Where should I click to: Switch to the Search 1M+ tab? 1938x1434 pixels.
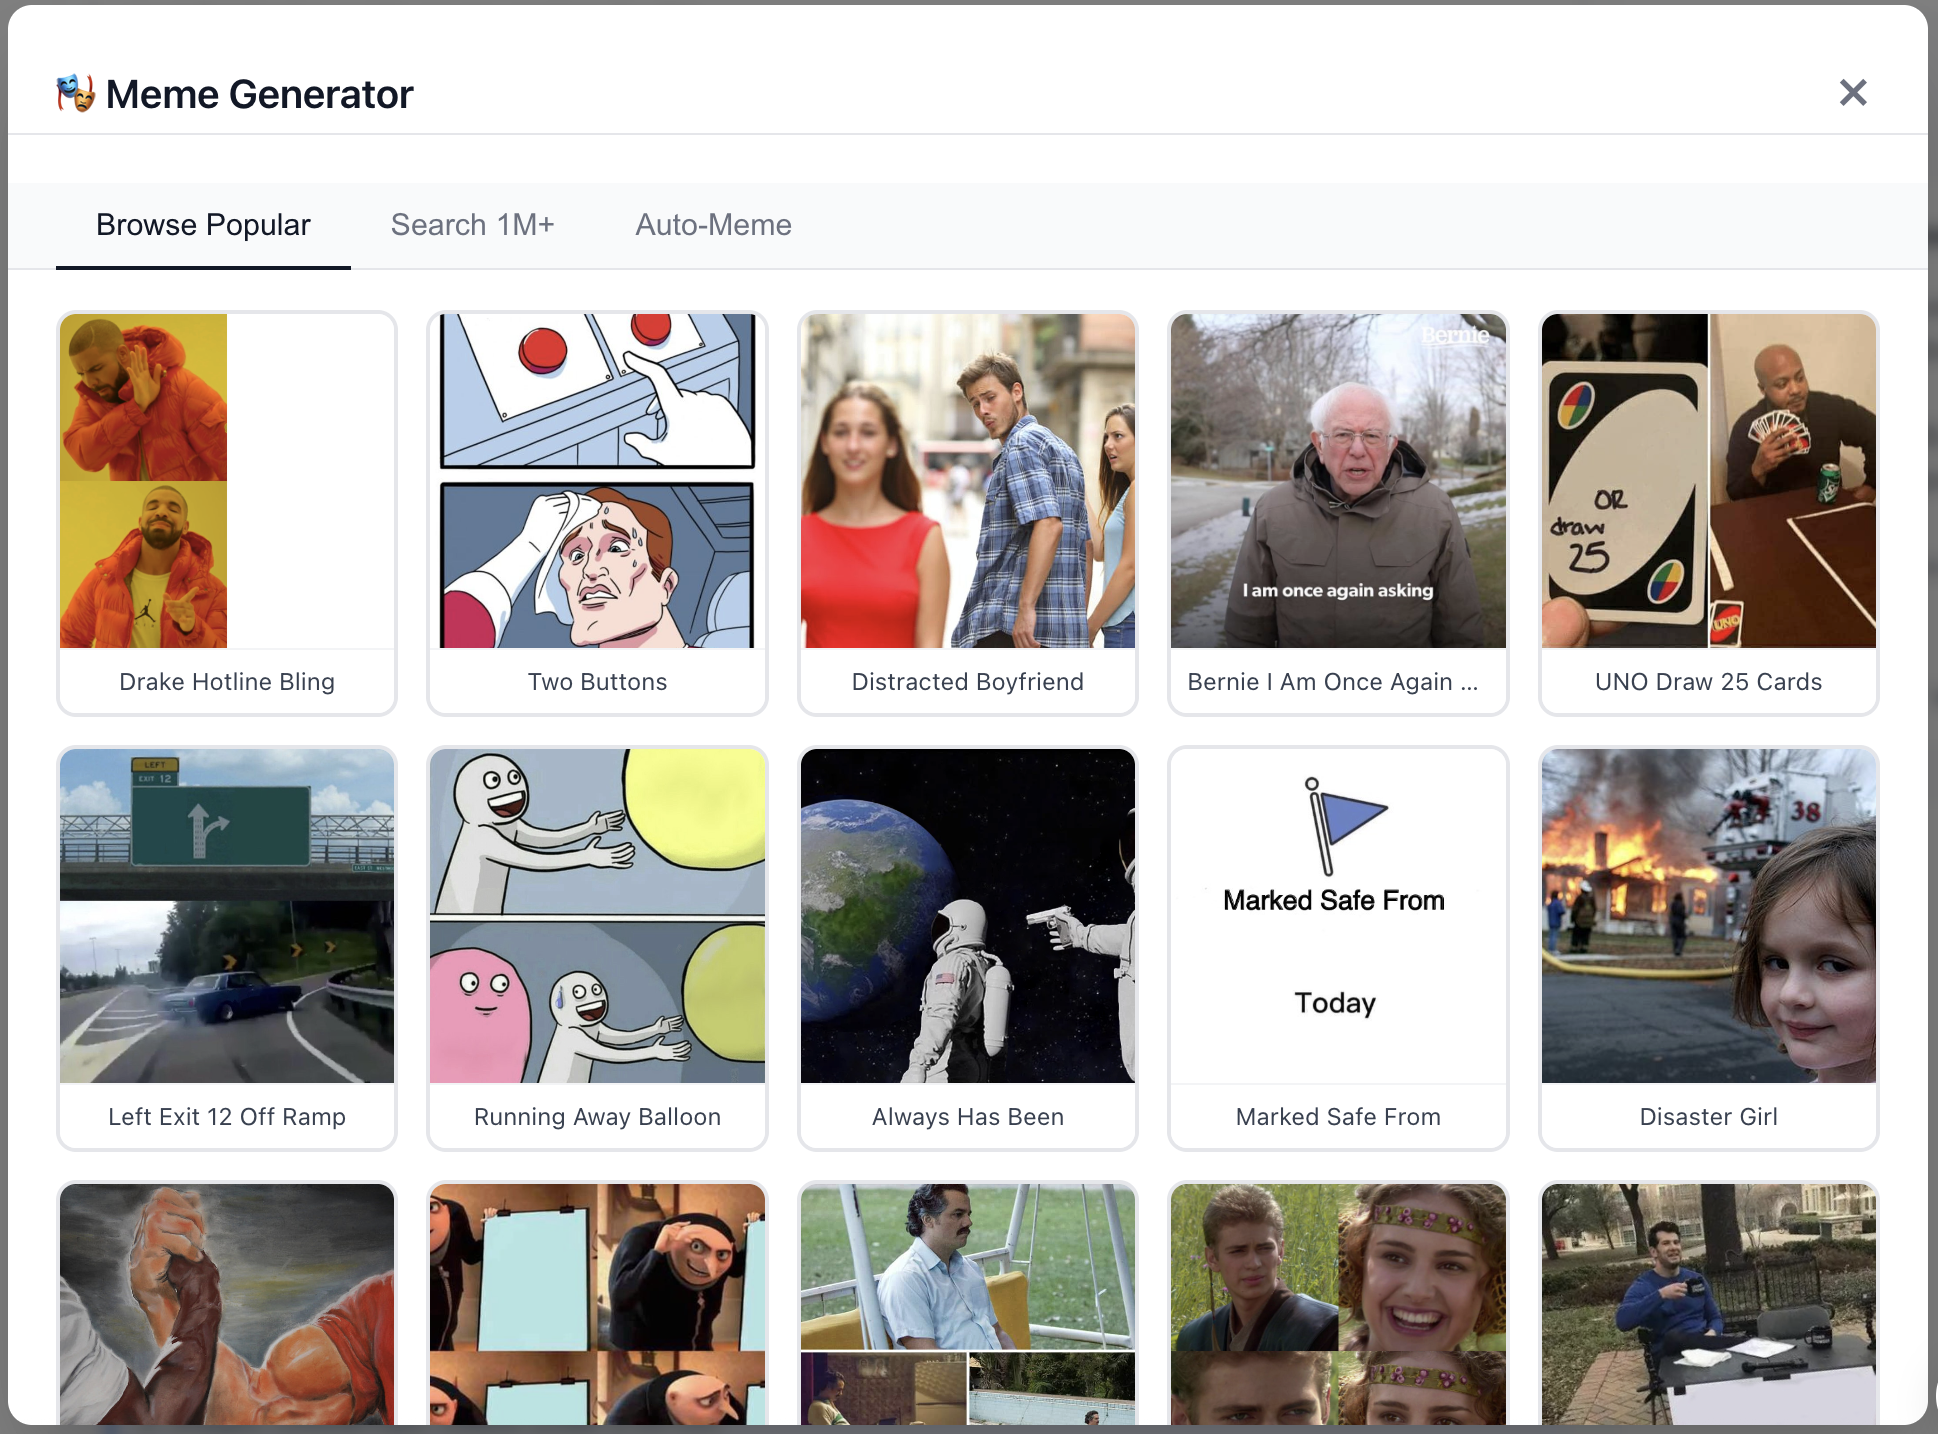472,225
